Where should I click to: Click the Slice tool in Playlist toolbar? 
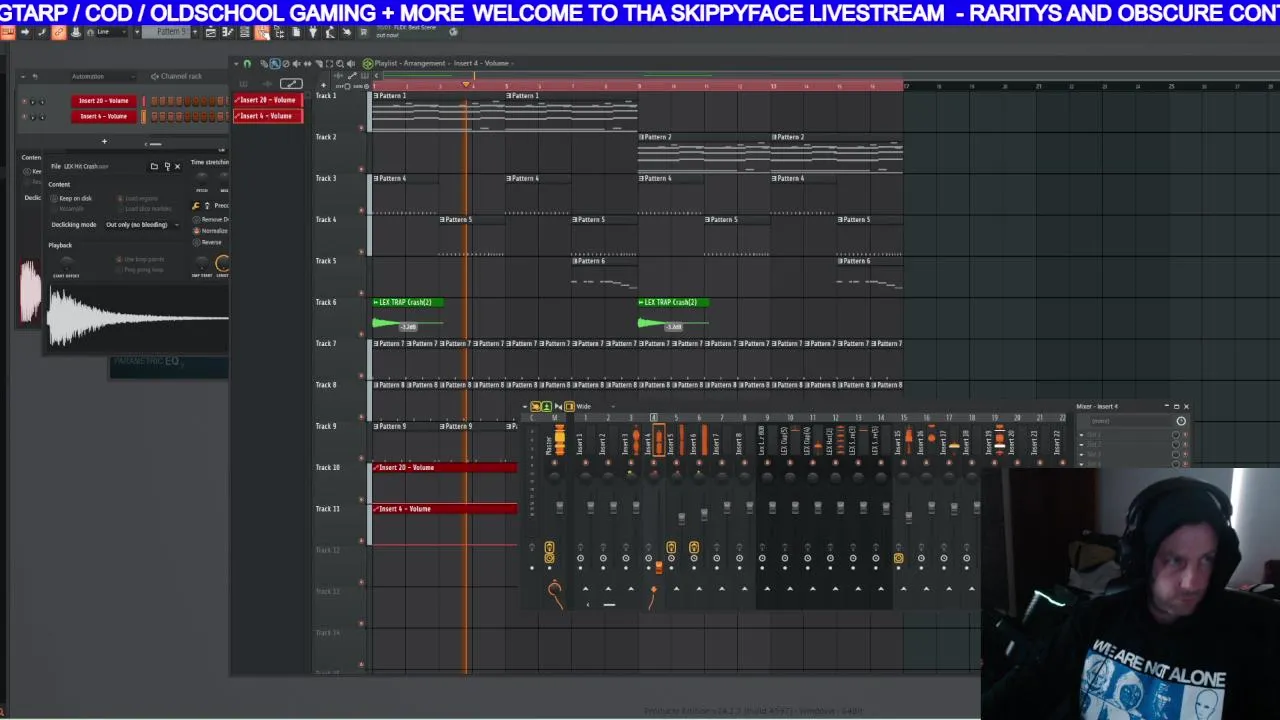[x=319, y=63]
